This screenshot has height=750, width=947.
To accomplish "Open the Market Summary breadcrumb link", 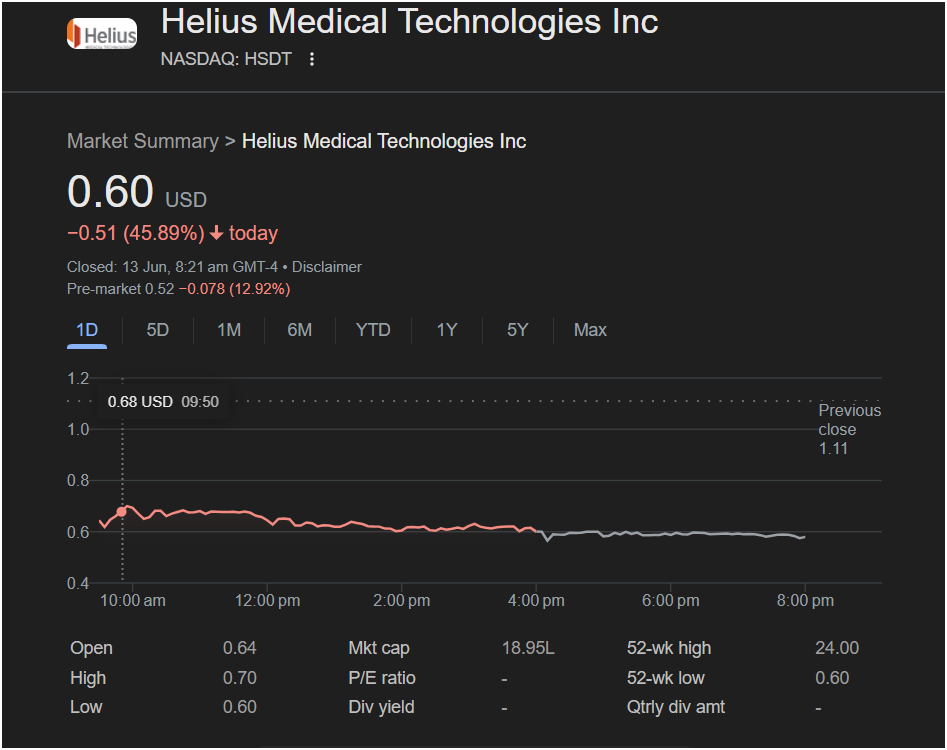I will click(142, 141).
